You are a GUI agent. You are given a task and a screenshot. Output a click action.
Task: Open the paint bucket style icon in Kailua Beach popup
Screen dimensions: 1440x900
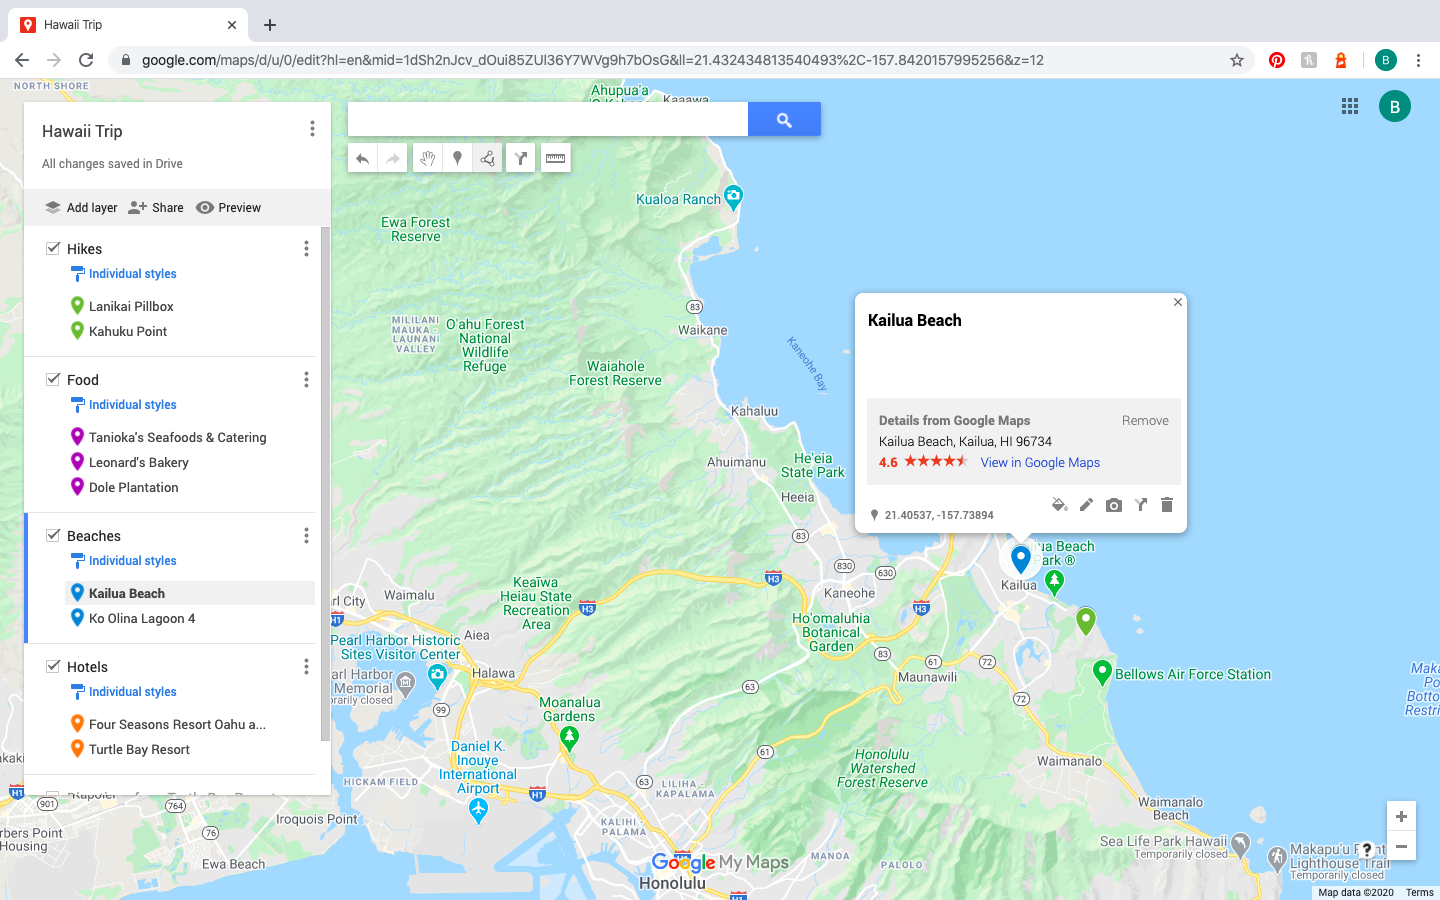coord(1059,505)
